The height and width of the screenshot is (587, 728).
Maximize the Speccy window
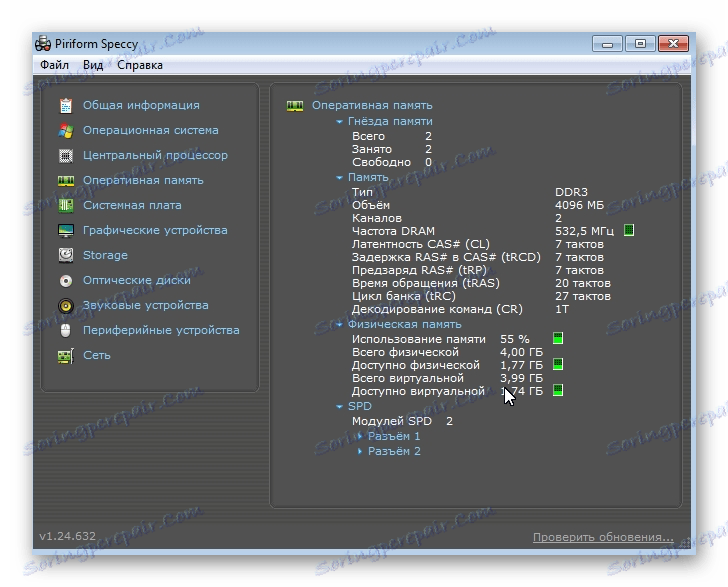(x=640, y=44)
